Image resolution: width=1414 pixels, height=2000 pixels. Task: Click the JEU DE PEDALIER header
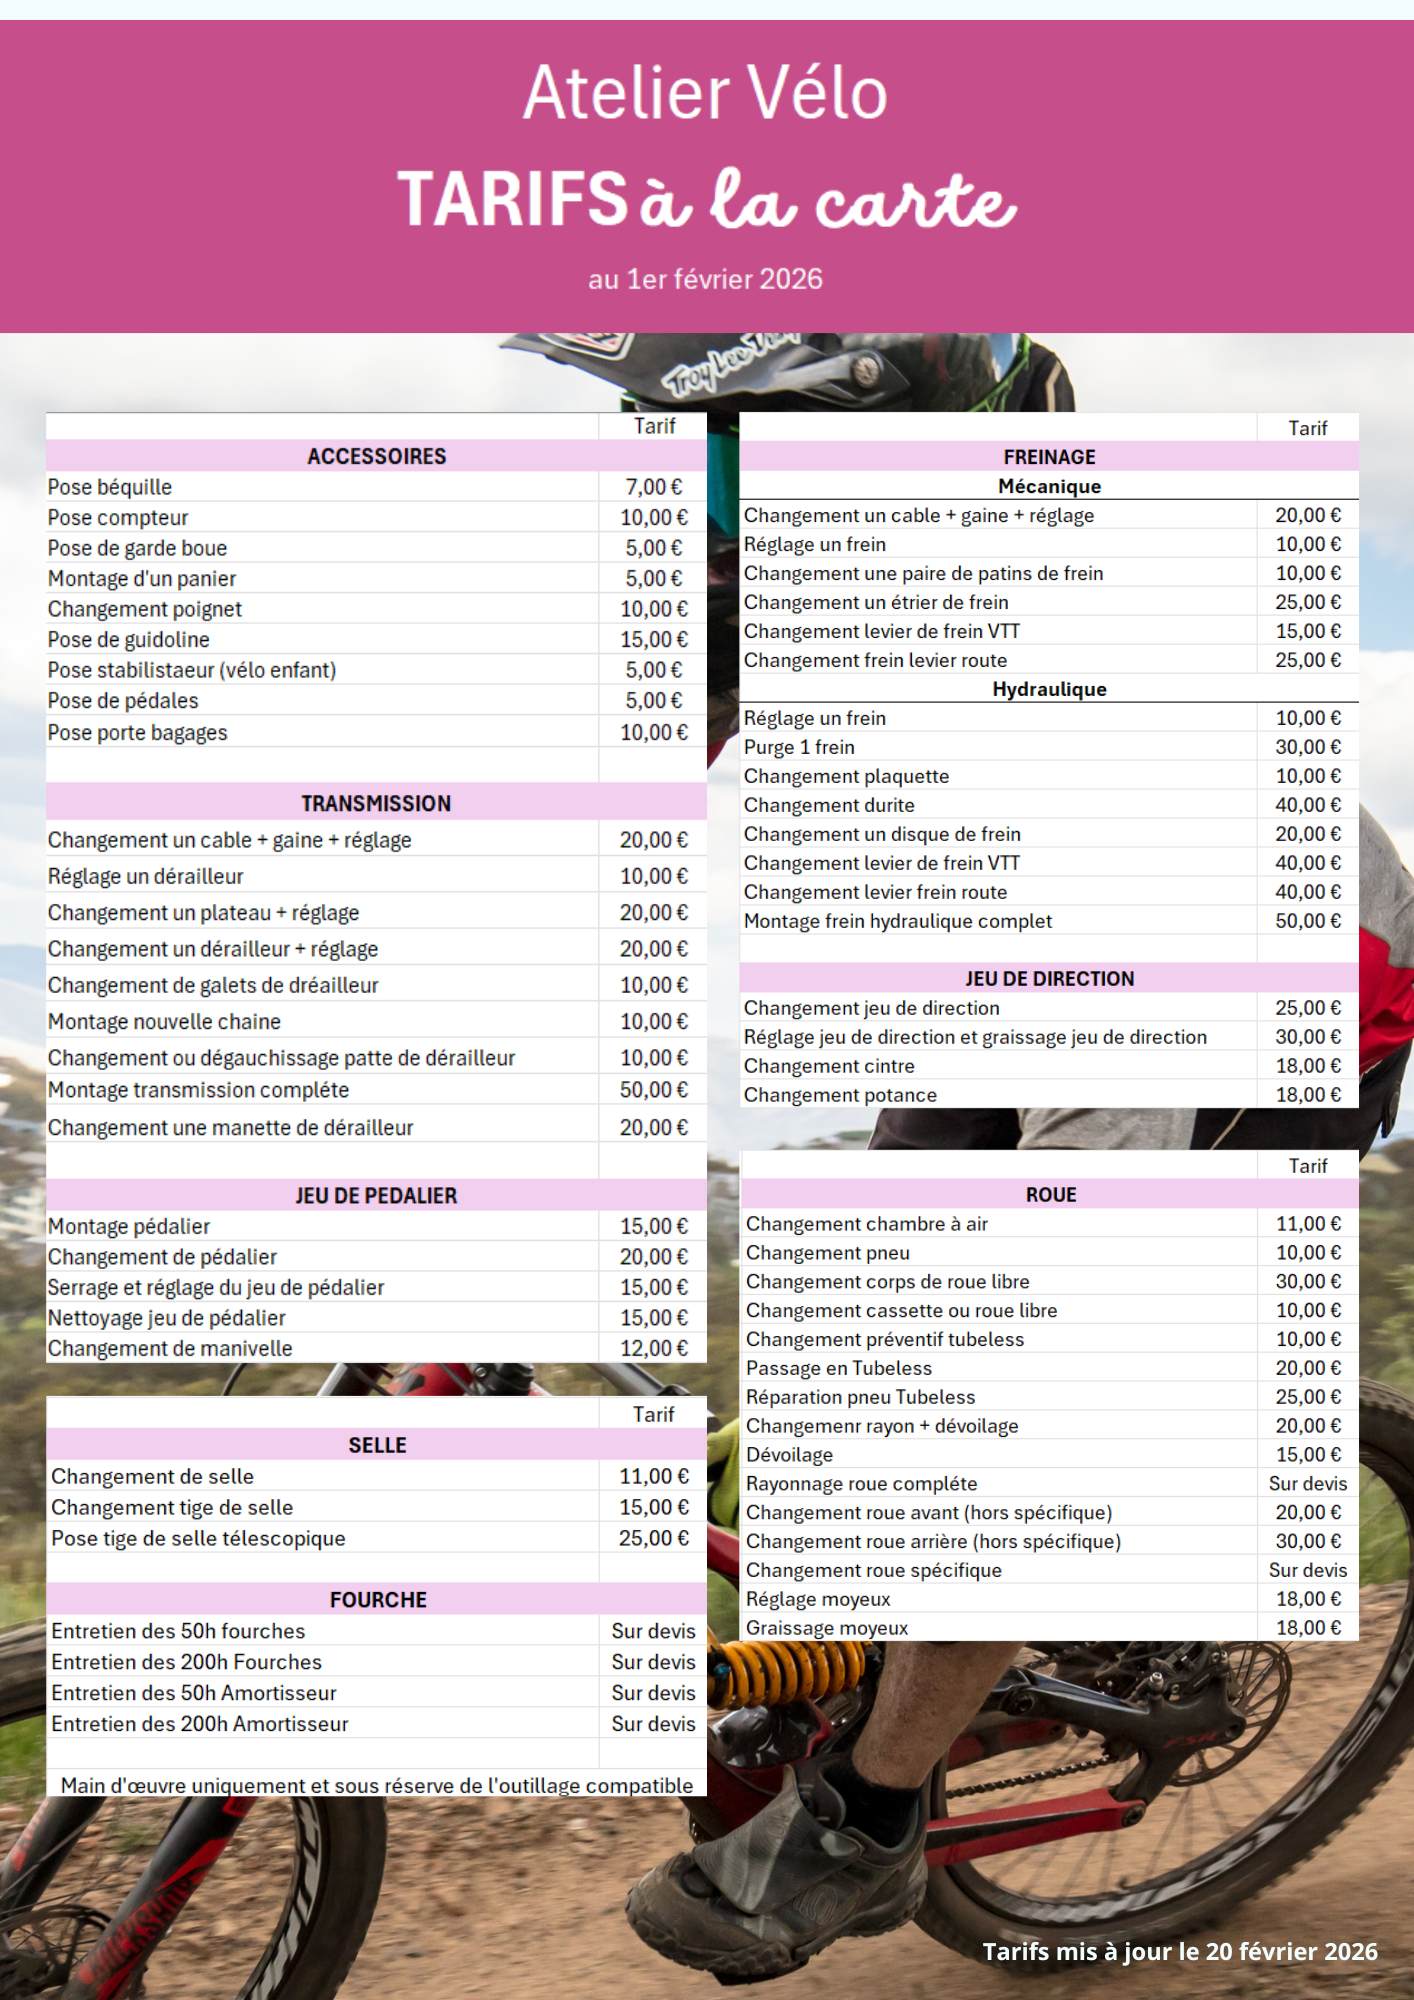pos(376,1195)
